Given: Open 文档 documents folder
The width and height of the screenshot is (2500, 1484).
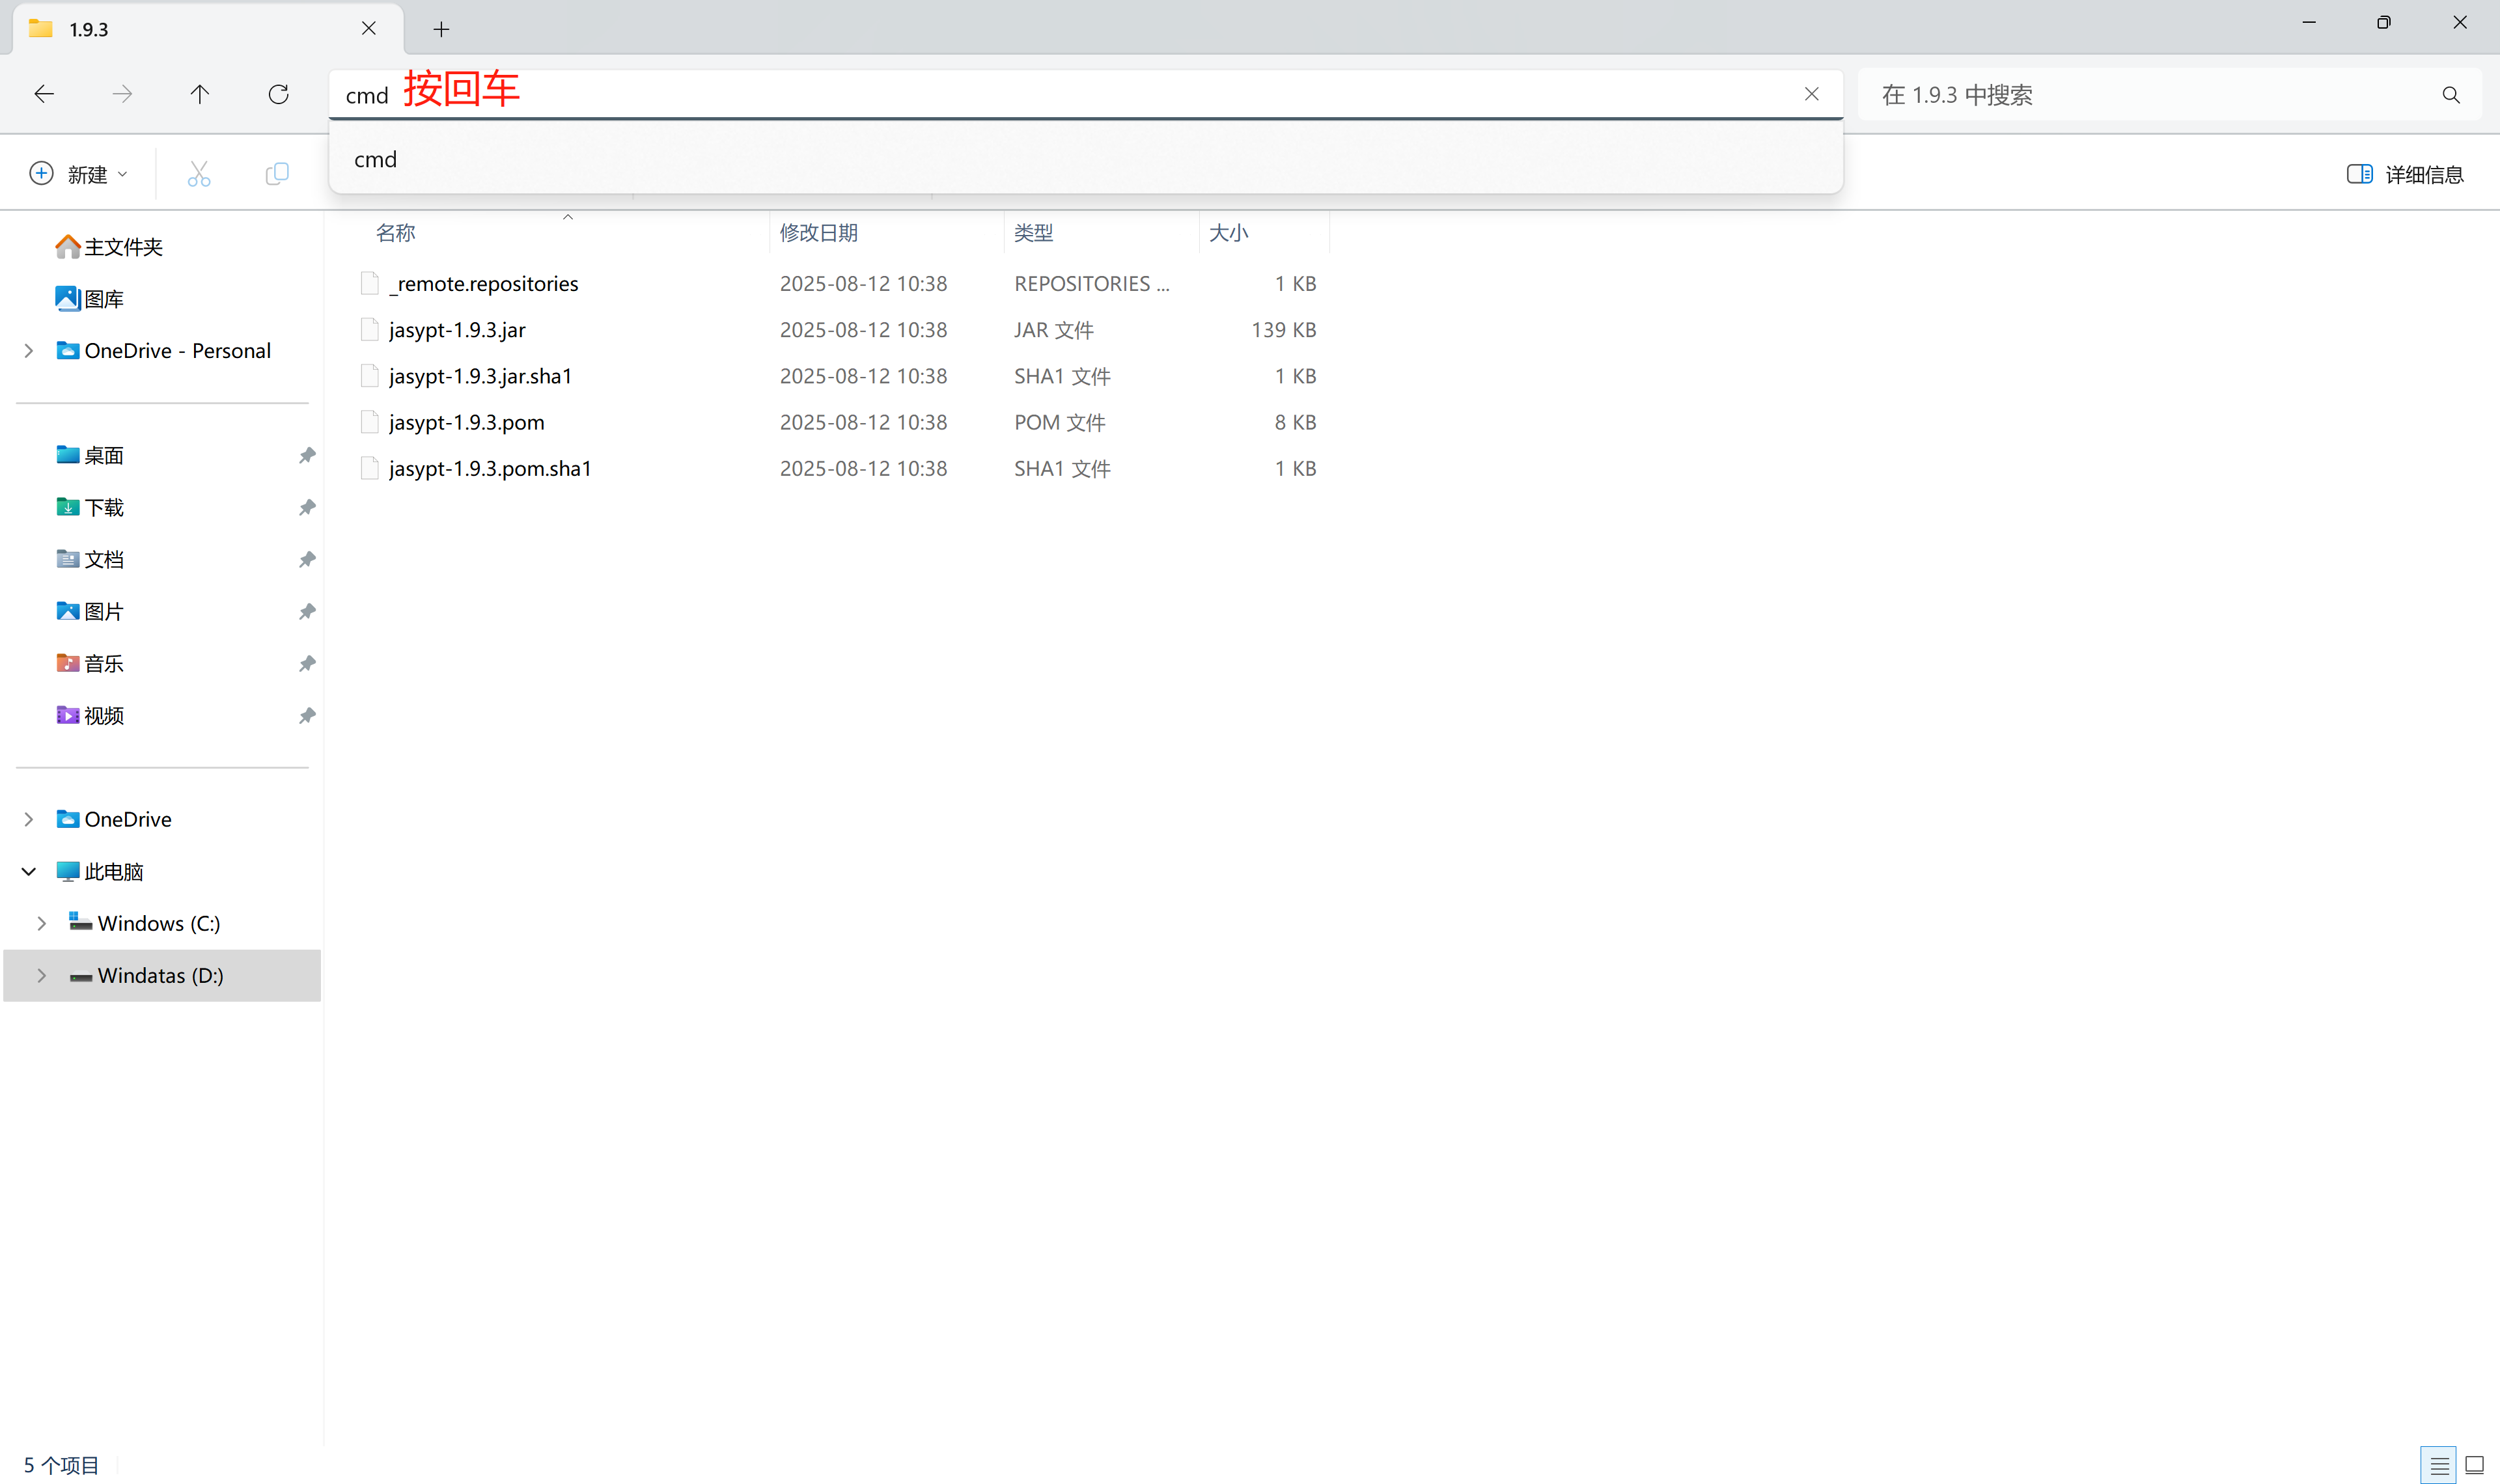Looking at the screenshot, I should pyautogui.click(x=90, y=559).
